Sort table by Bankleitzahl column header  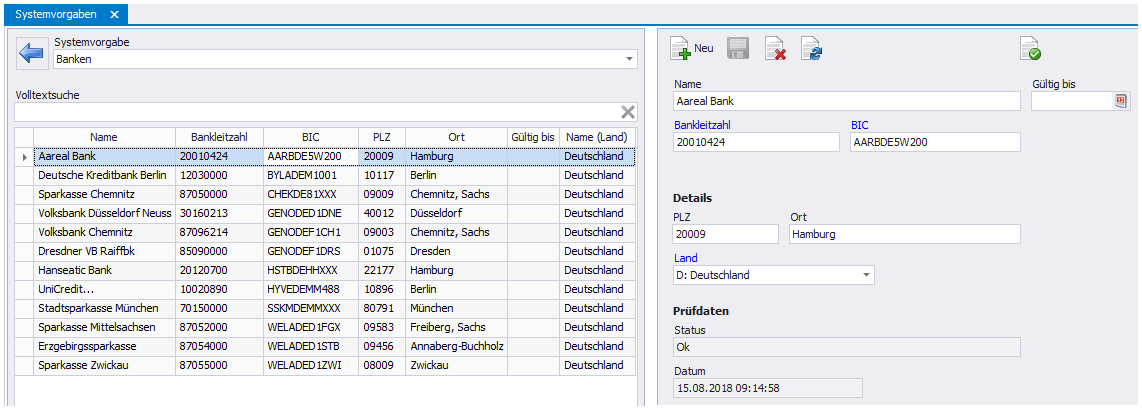[x=219, y=137]
